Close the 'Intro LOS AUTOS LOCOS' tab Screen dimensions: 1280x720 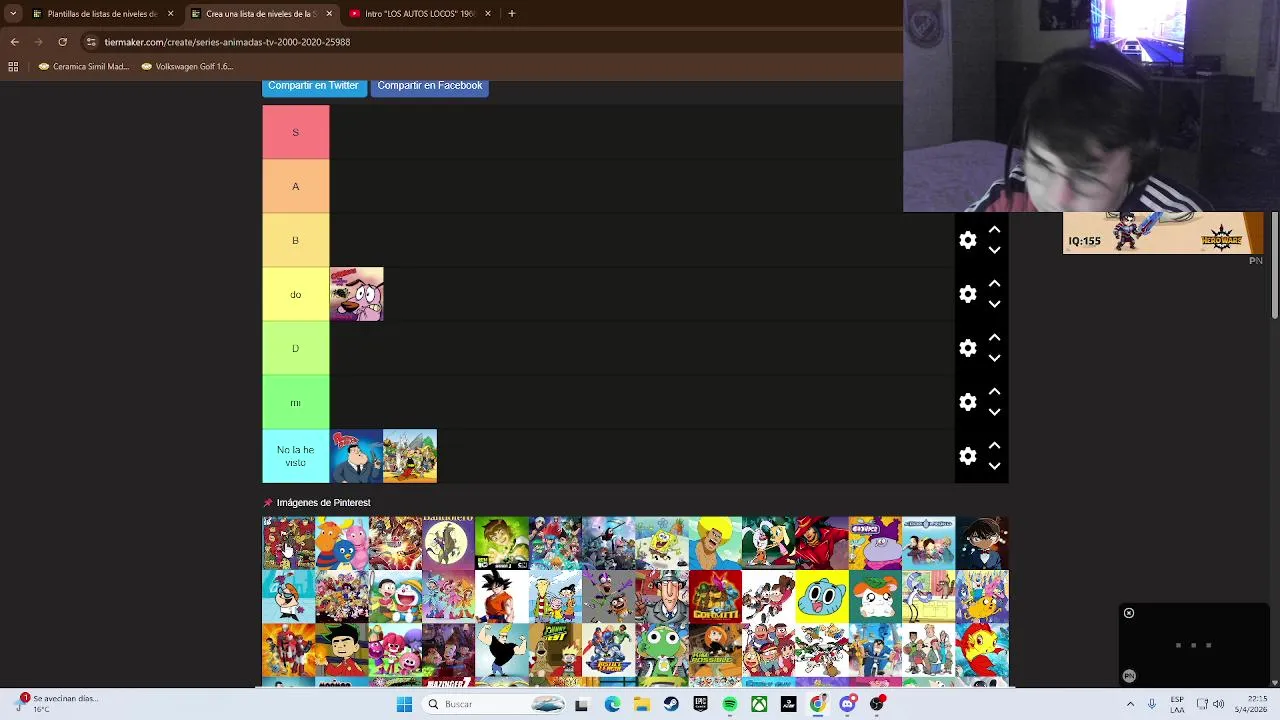pyautogui.click(x=488, y=14)
